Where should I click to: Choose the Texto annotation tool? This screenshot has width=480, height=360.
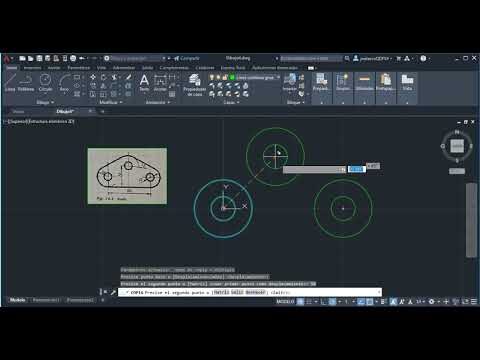click(144, 83)
